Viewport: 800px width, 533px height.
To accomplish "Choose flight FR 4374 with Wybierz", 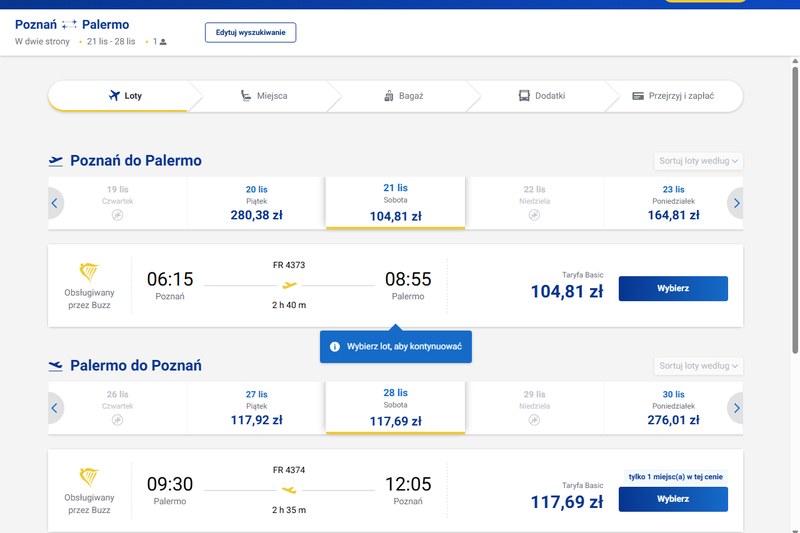I will [x=673, y=499].
